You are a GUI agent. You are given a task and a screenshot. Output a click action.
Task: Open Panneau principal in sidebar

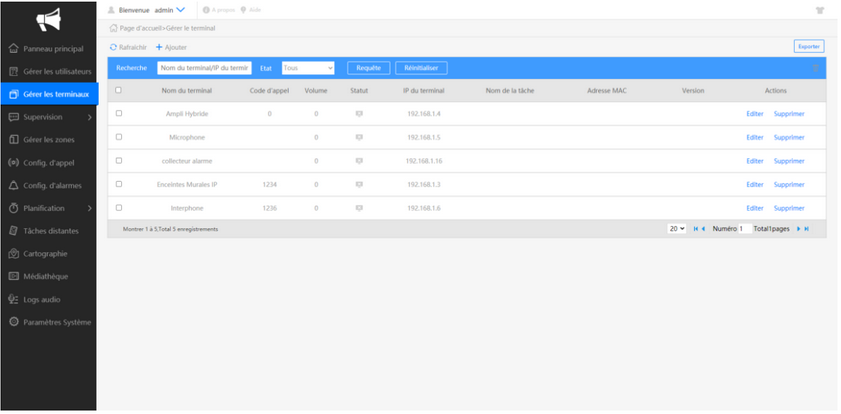(x=49, y=49)
